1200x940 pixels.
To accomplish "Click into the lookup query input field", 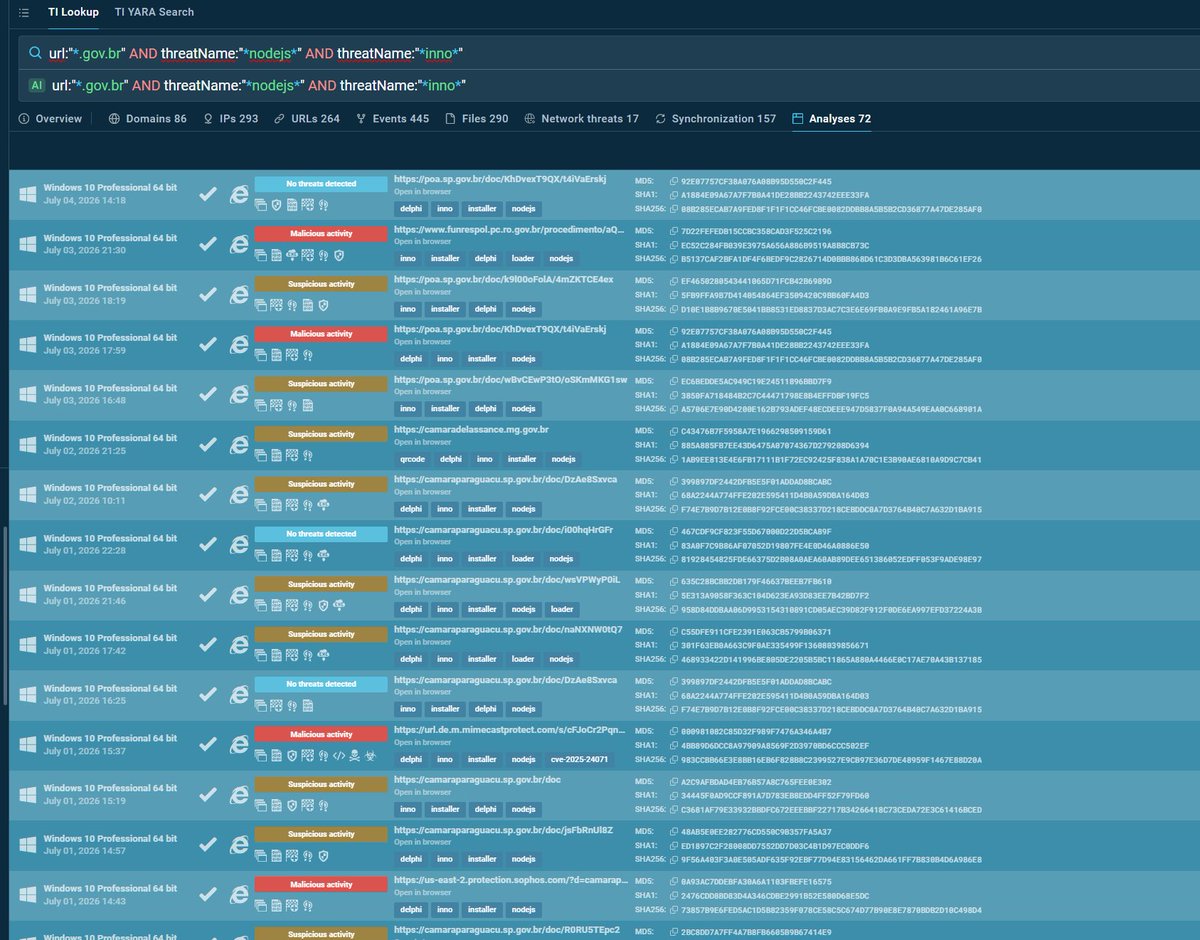I will [609, 53].
